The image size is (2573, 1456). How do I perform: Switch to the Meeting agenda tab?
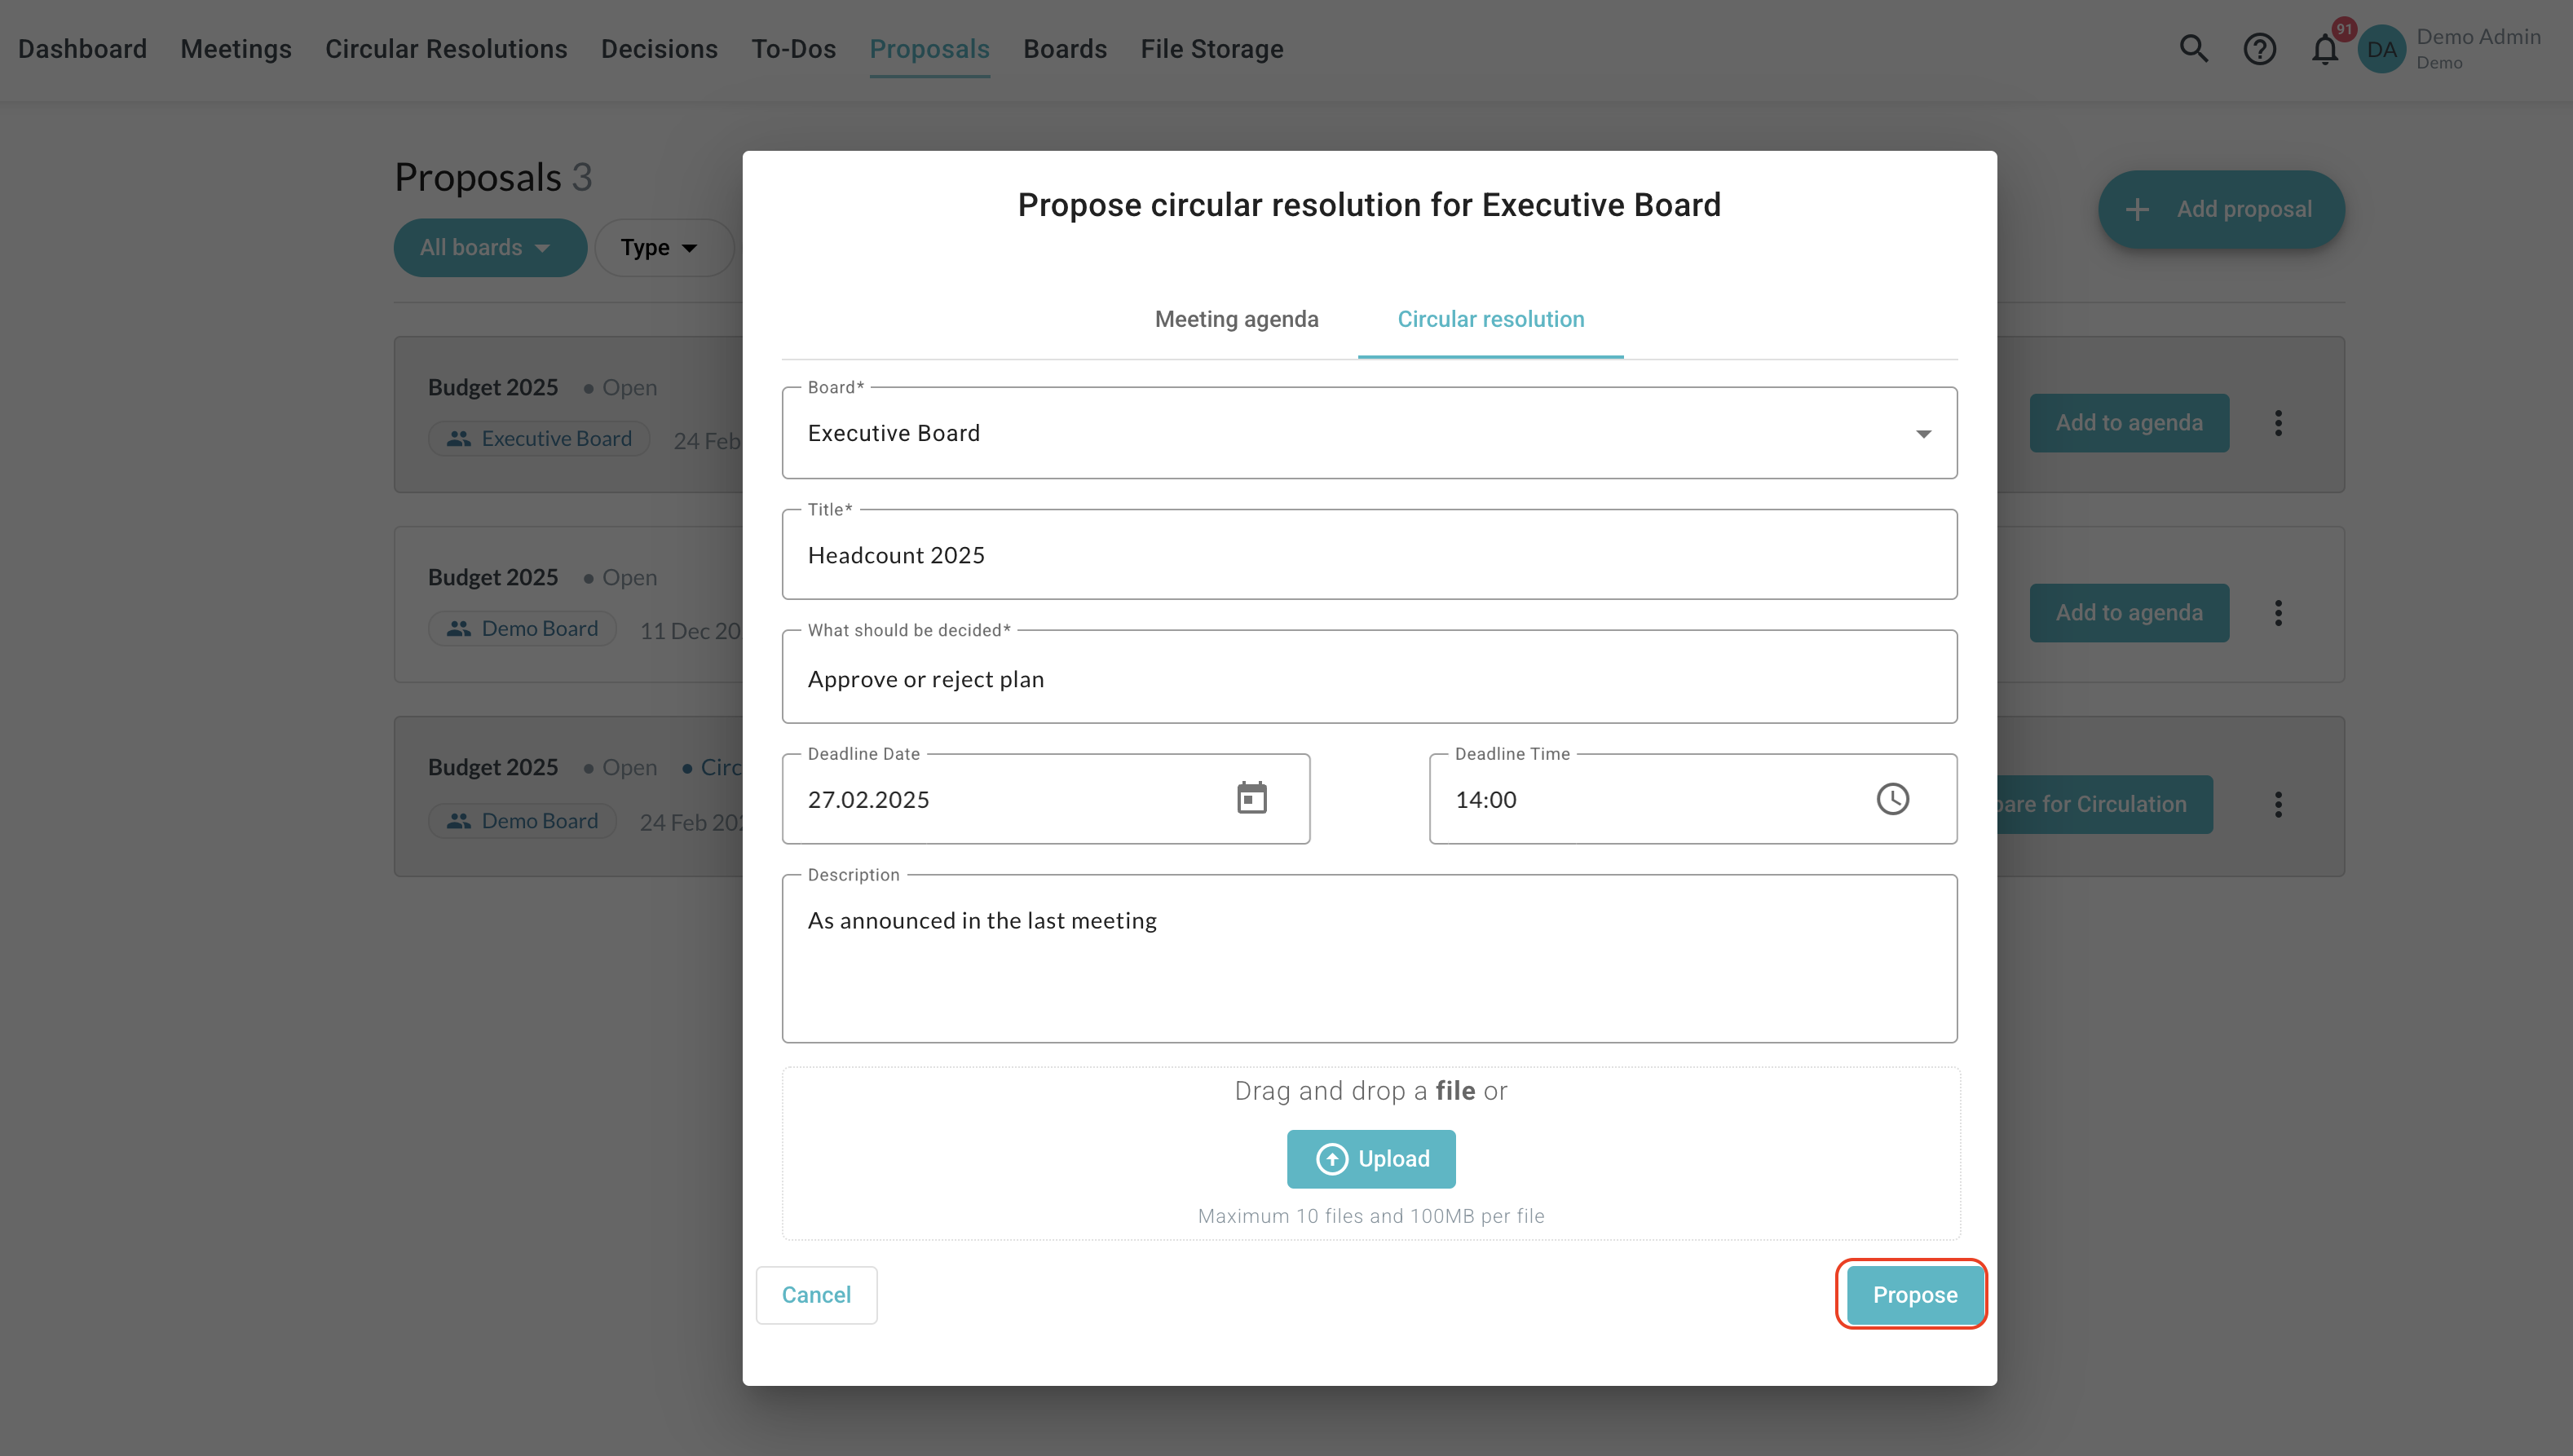click(x=1236, y=319)
